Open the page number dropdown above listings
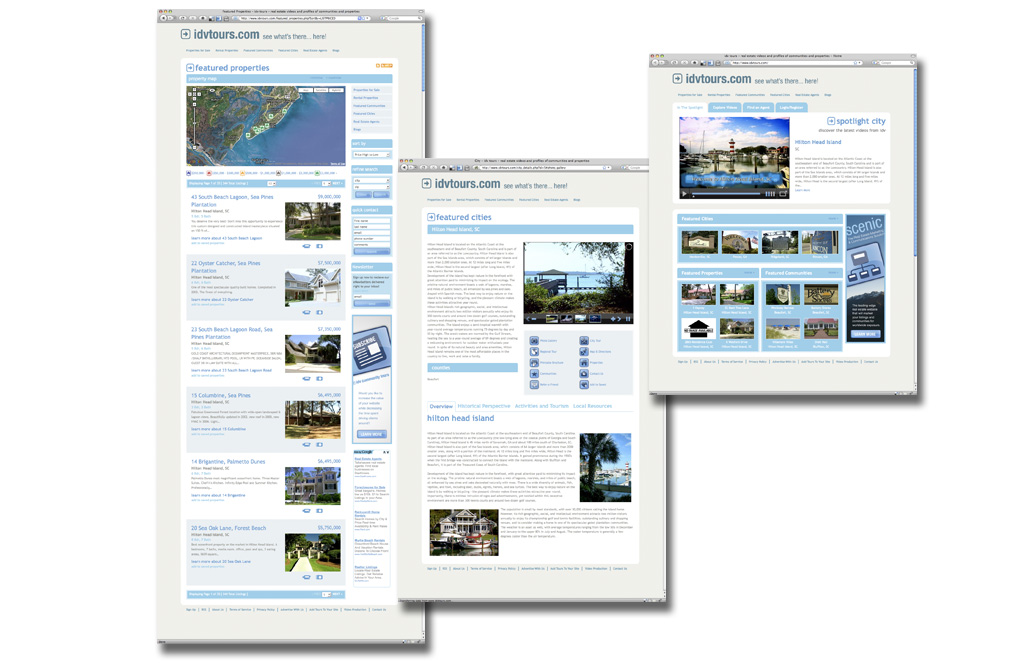 [x=325, y=183]
